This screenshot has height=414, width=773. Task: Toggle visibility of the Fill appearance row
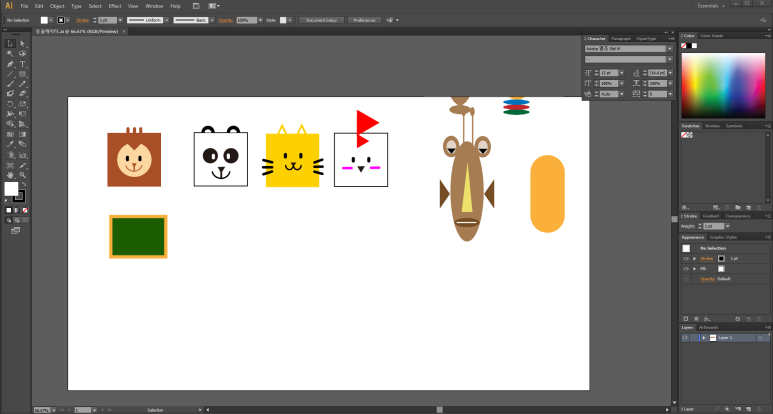coord(686,269)
